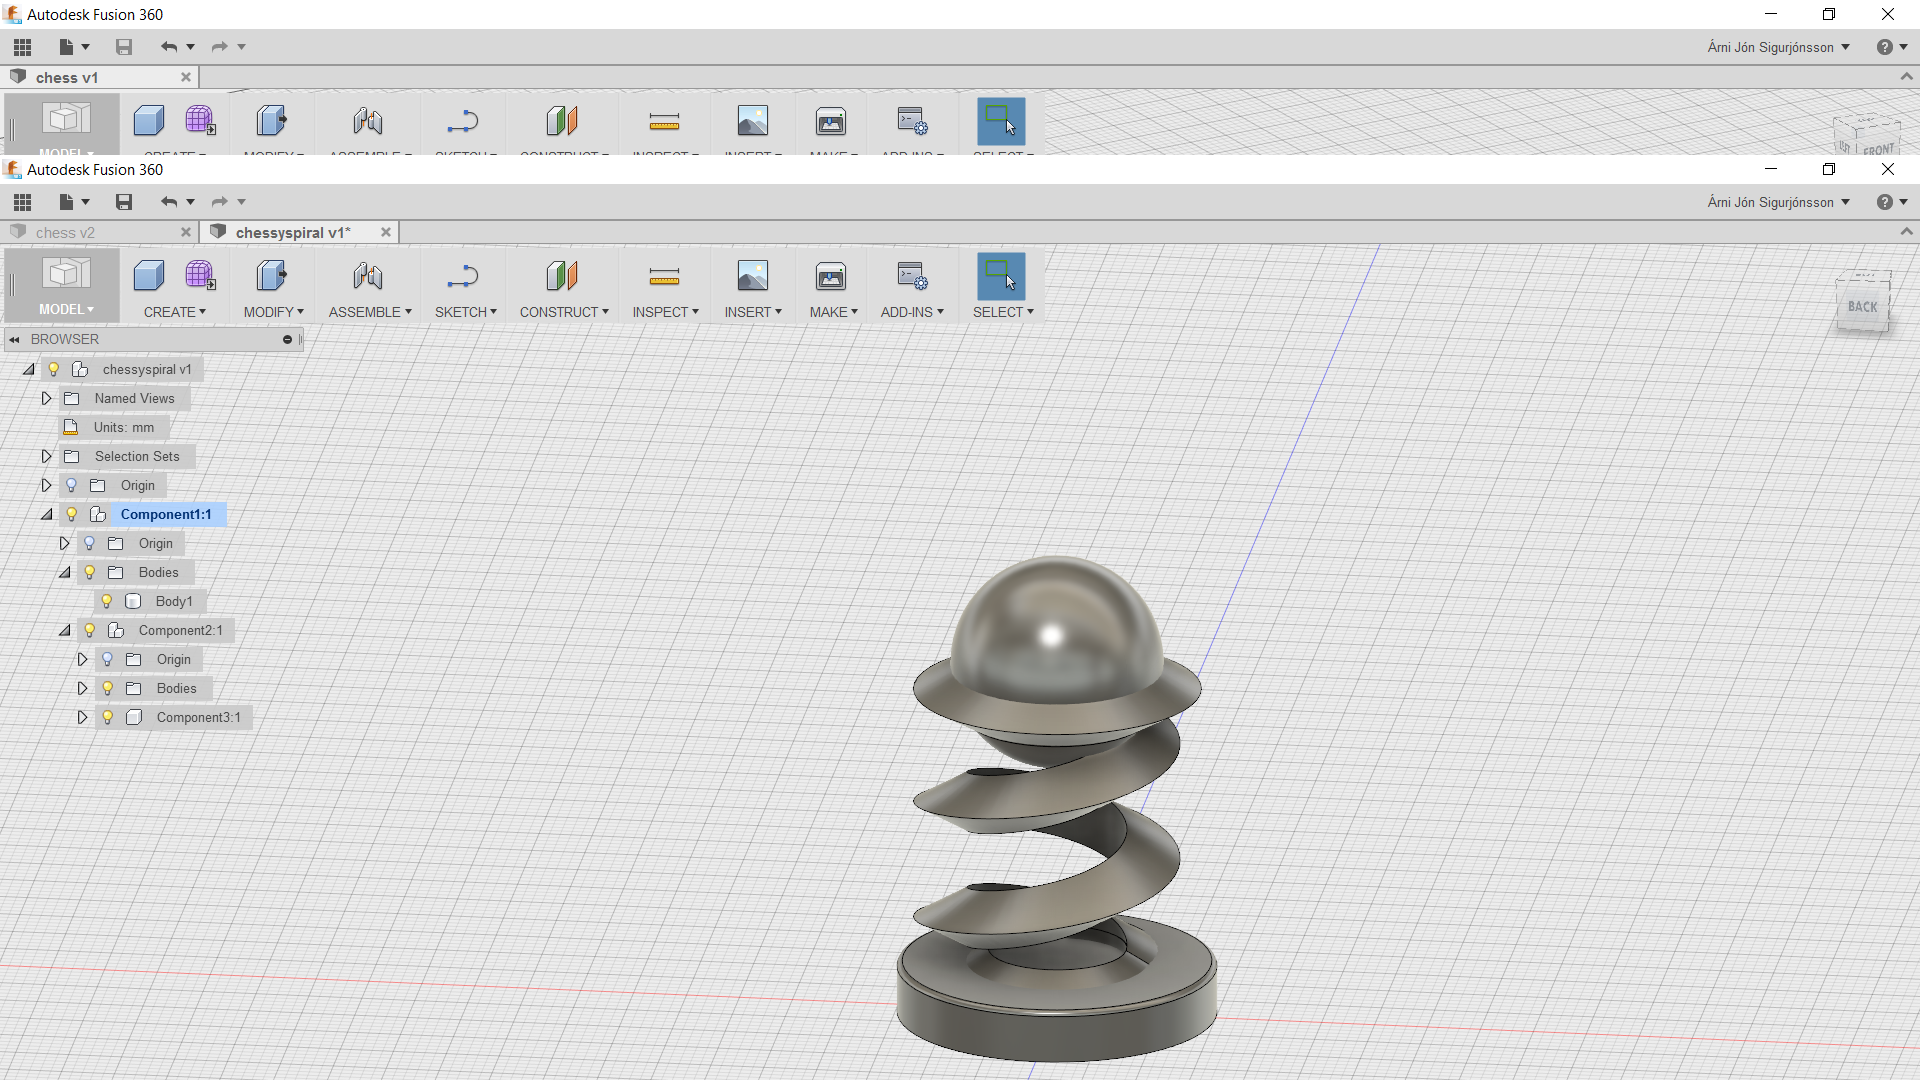Click the Save icon in front window

click(x=124, y=202)
